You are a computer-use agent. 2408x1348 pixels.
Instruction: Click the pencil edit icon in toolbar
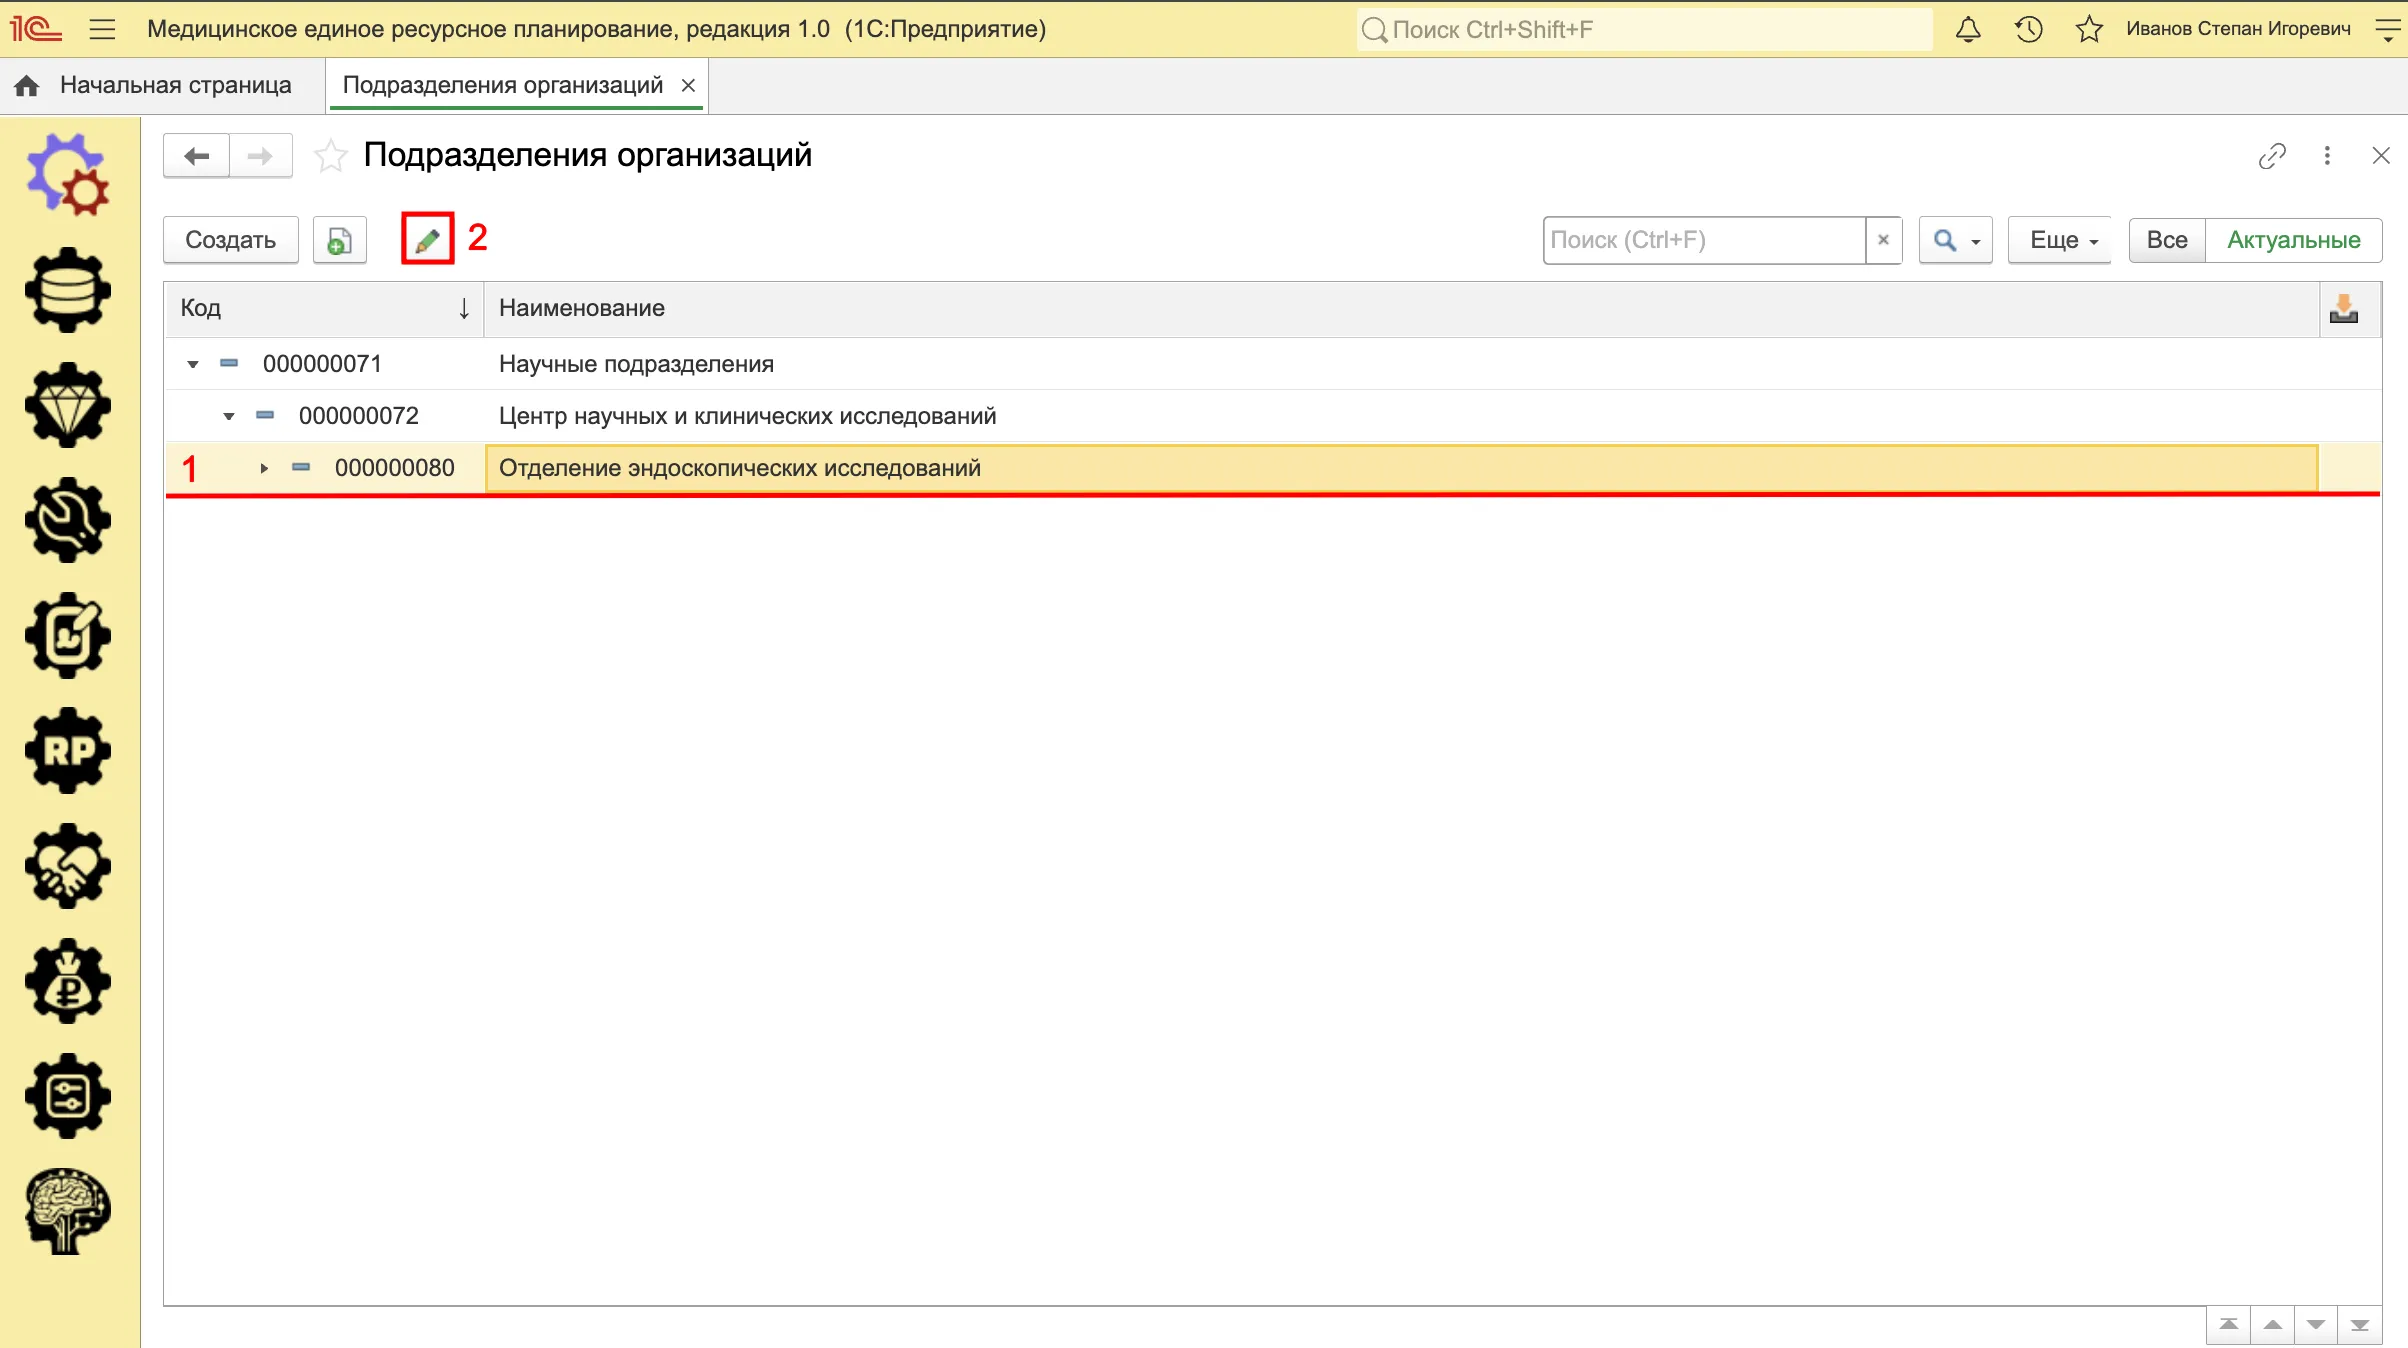pyautogui.click(x=427, y=239)
